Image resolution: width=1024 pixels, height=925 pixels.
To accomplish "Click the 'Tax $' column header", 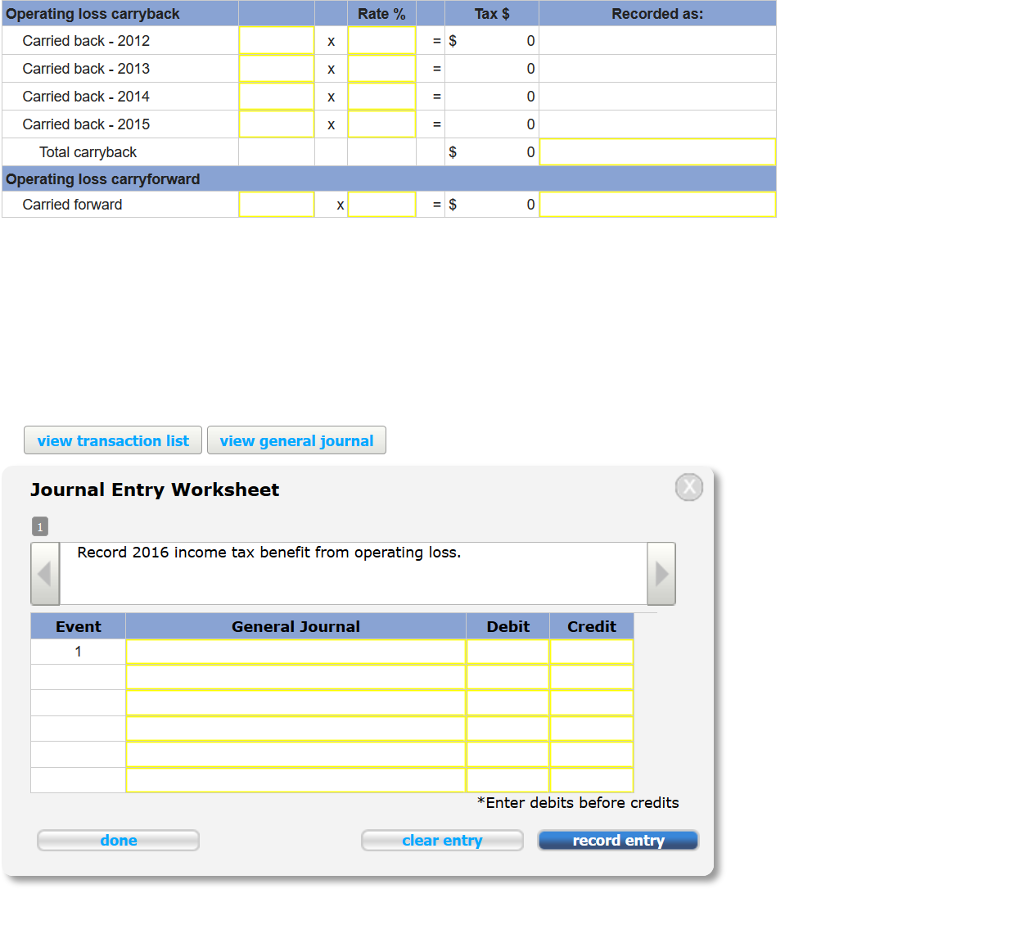I will coord(492,14).
